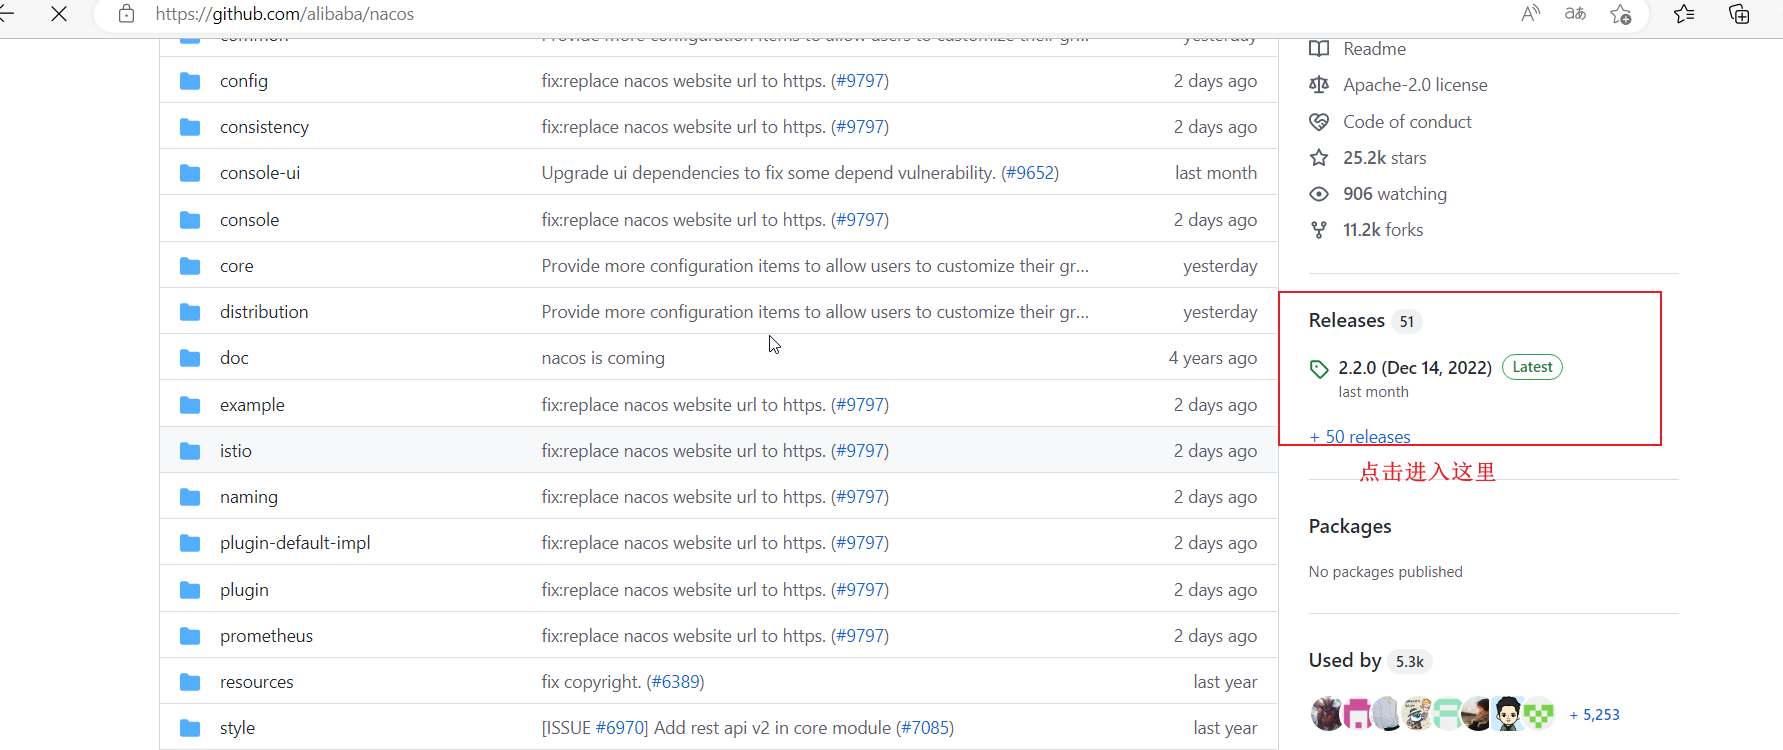Click the plugin-default-impl folder icon
This screenshot has height=750, width=1783.
point(190,543)
